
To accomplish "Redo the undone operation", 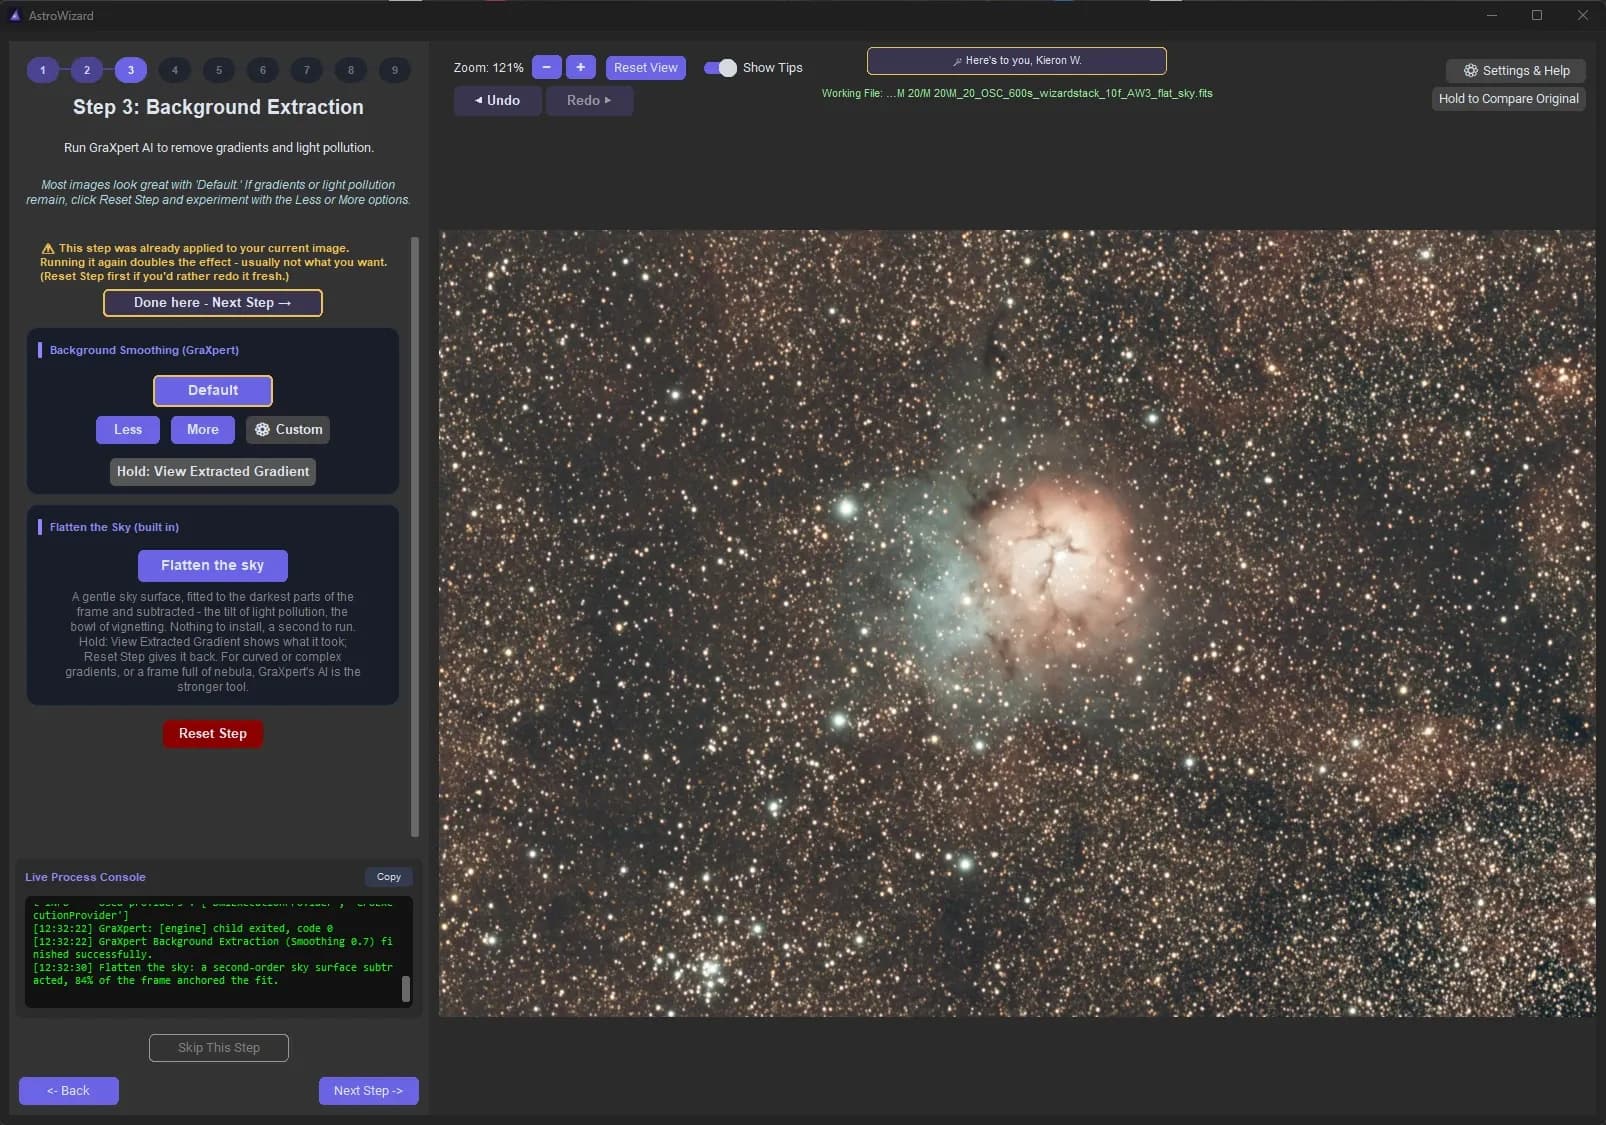I will pos(589,100).
